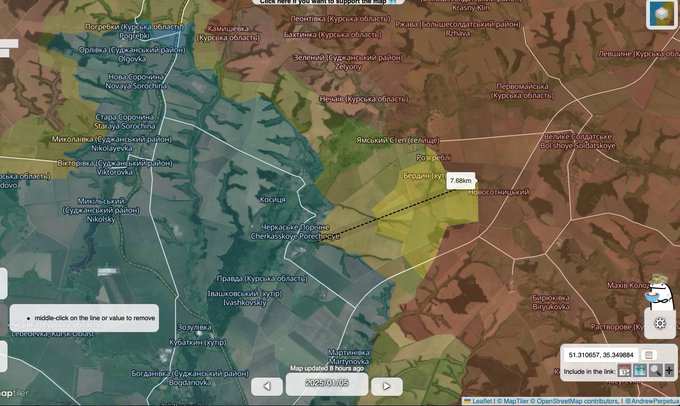
Task: Click the Зозулівка label
Action: [194, 327]
